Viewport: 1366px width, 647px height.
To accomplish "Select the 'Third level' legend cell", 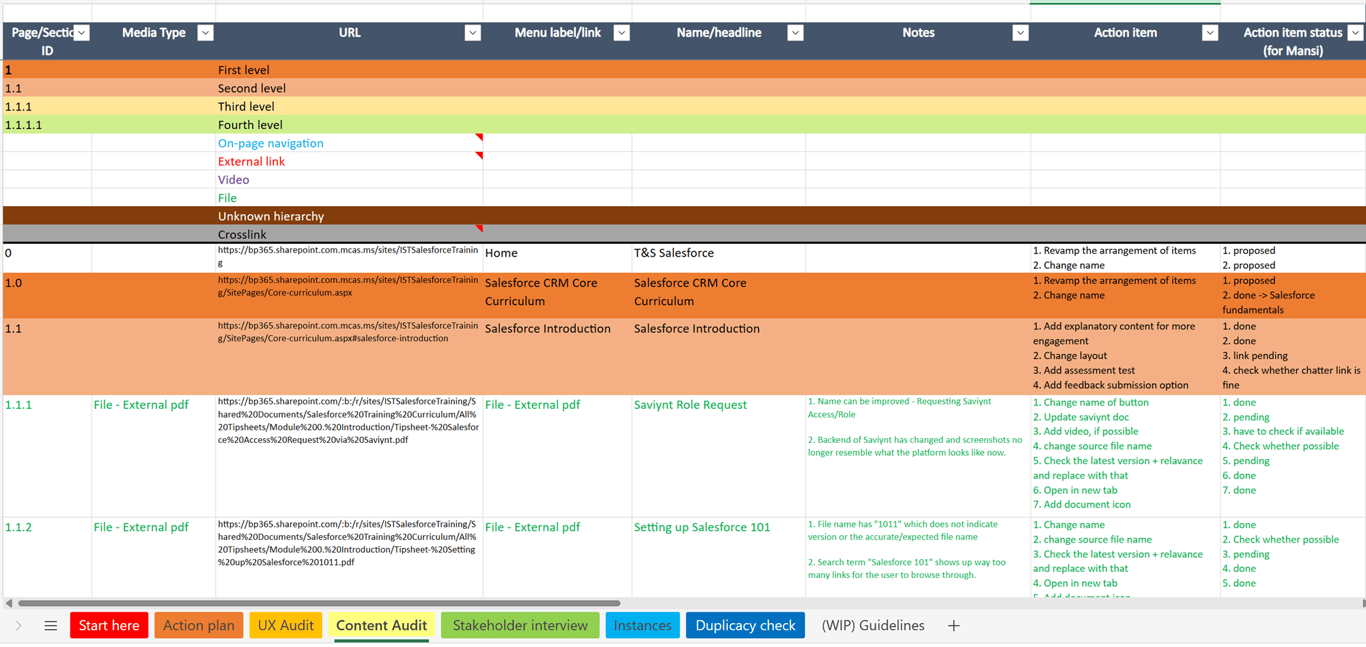I will point(349,107).
